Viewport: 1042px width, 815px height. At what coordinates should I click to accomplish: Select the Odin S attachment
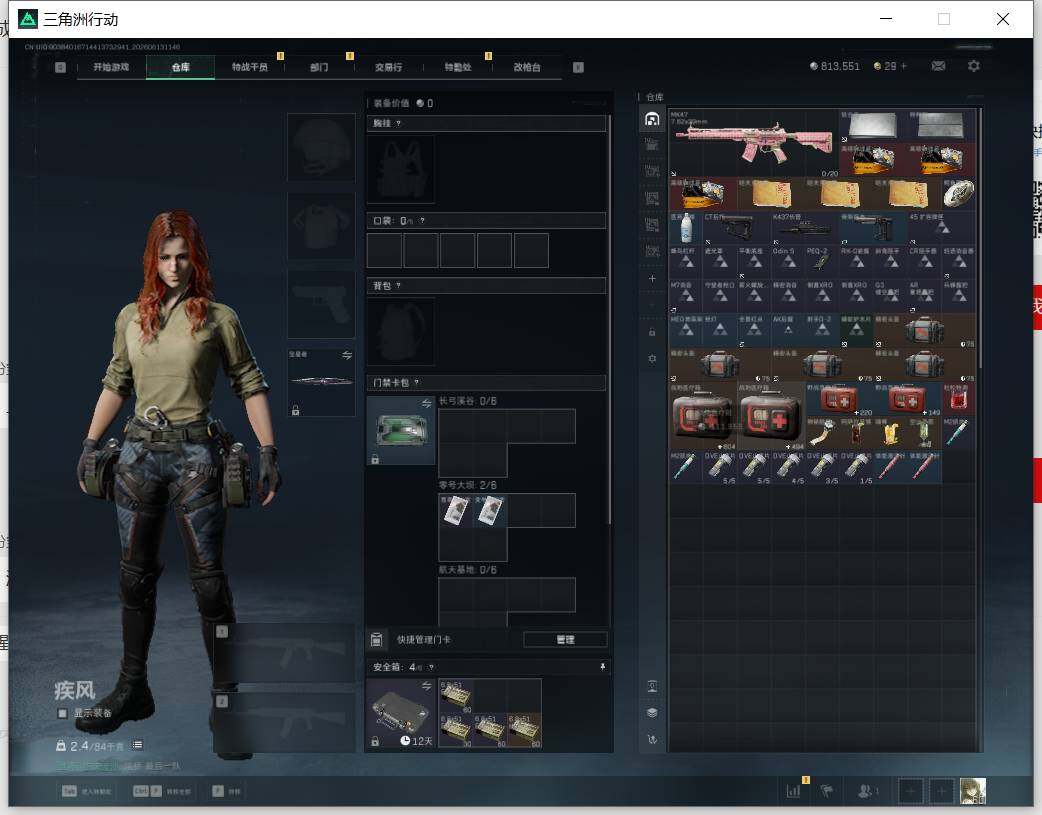pos(788,263)
